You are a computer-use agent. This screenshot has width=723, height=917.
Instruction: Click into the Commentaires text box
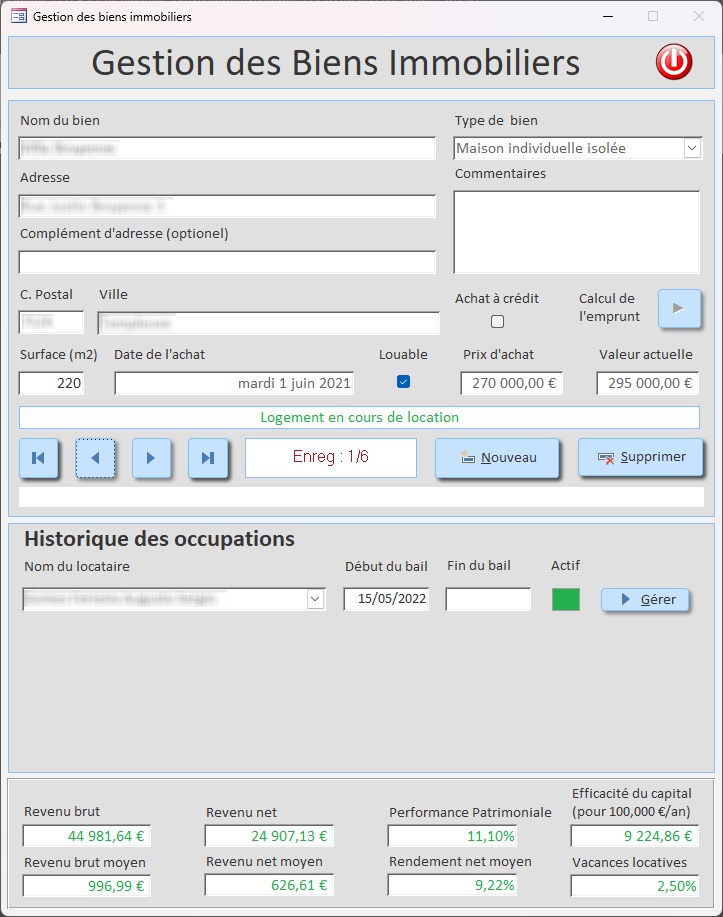(576, 232)
